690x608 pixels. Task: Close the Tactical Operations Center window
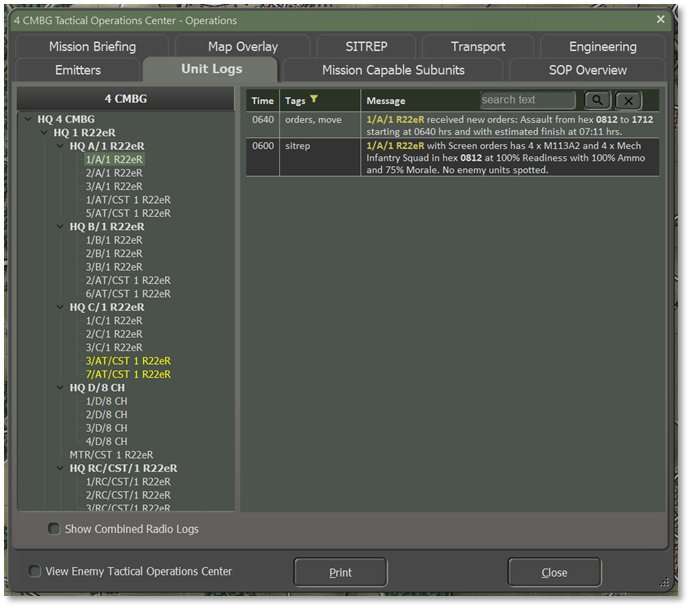coord(660,19)
